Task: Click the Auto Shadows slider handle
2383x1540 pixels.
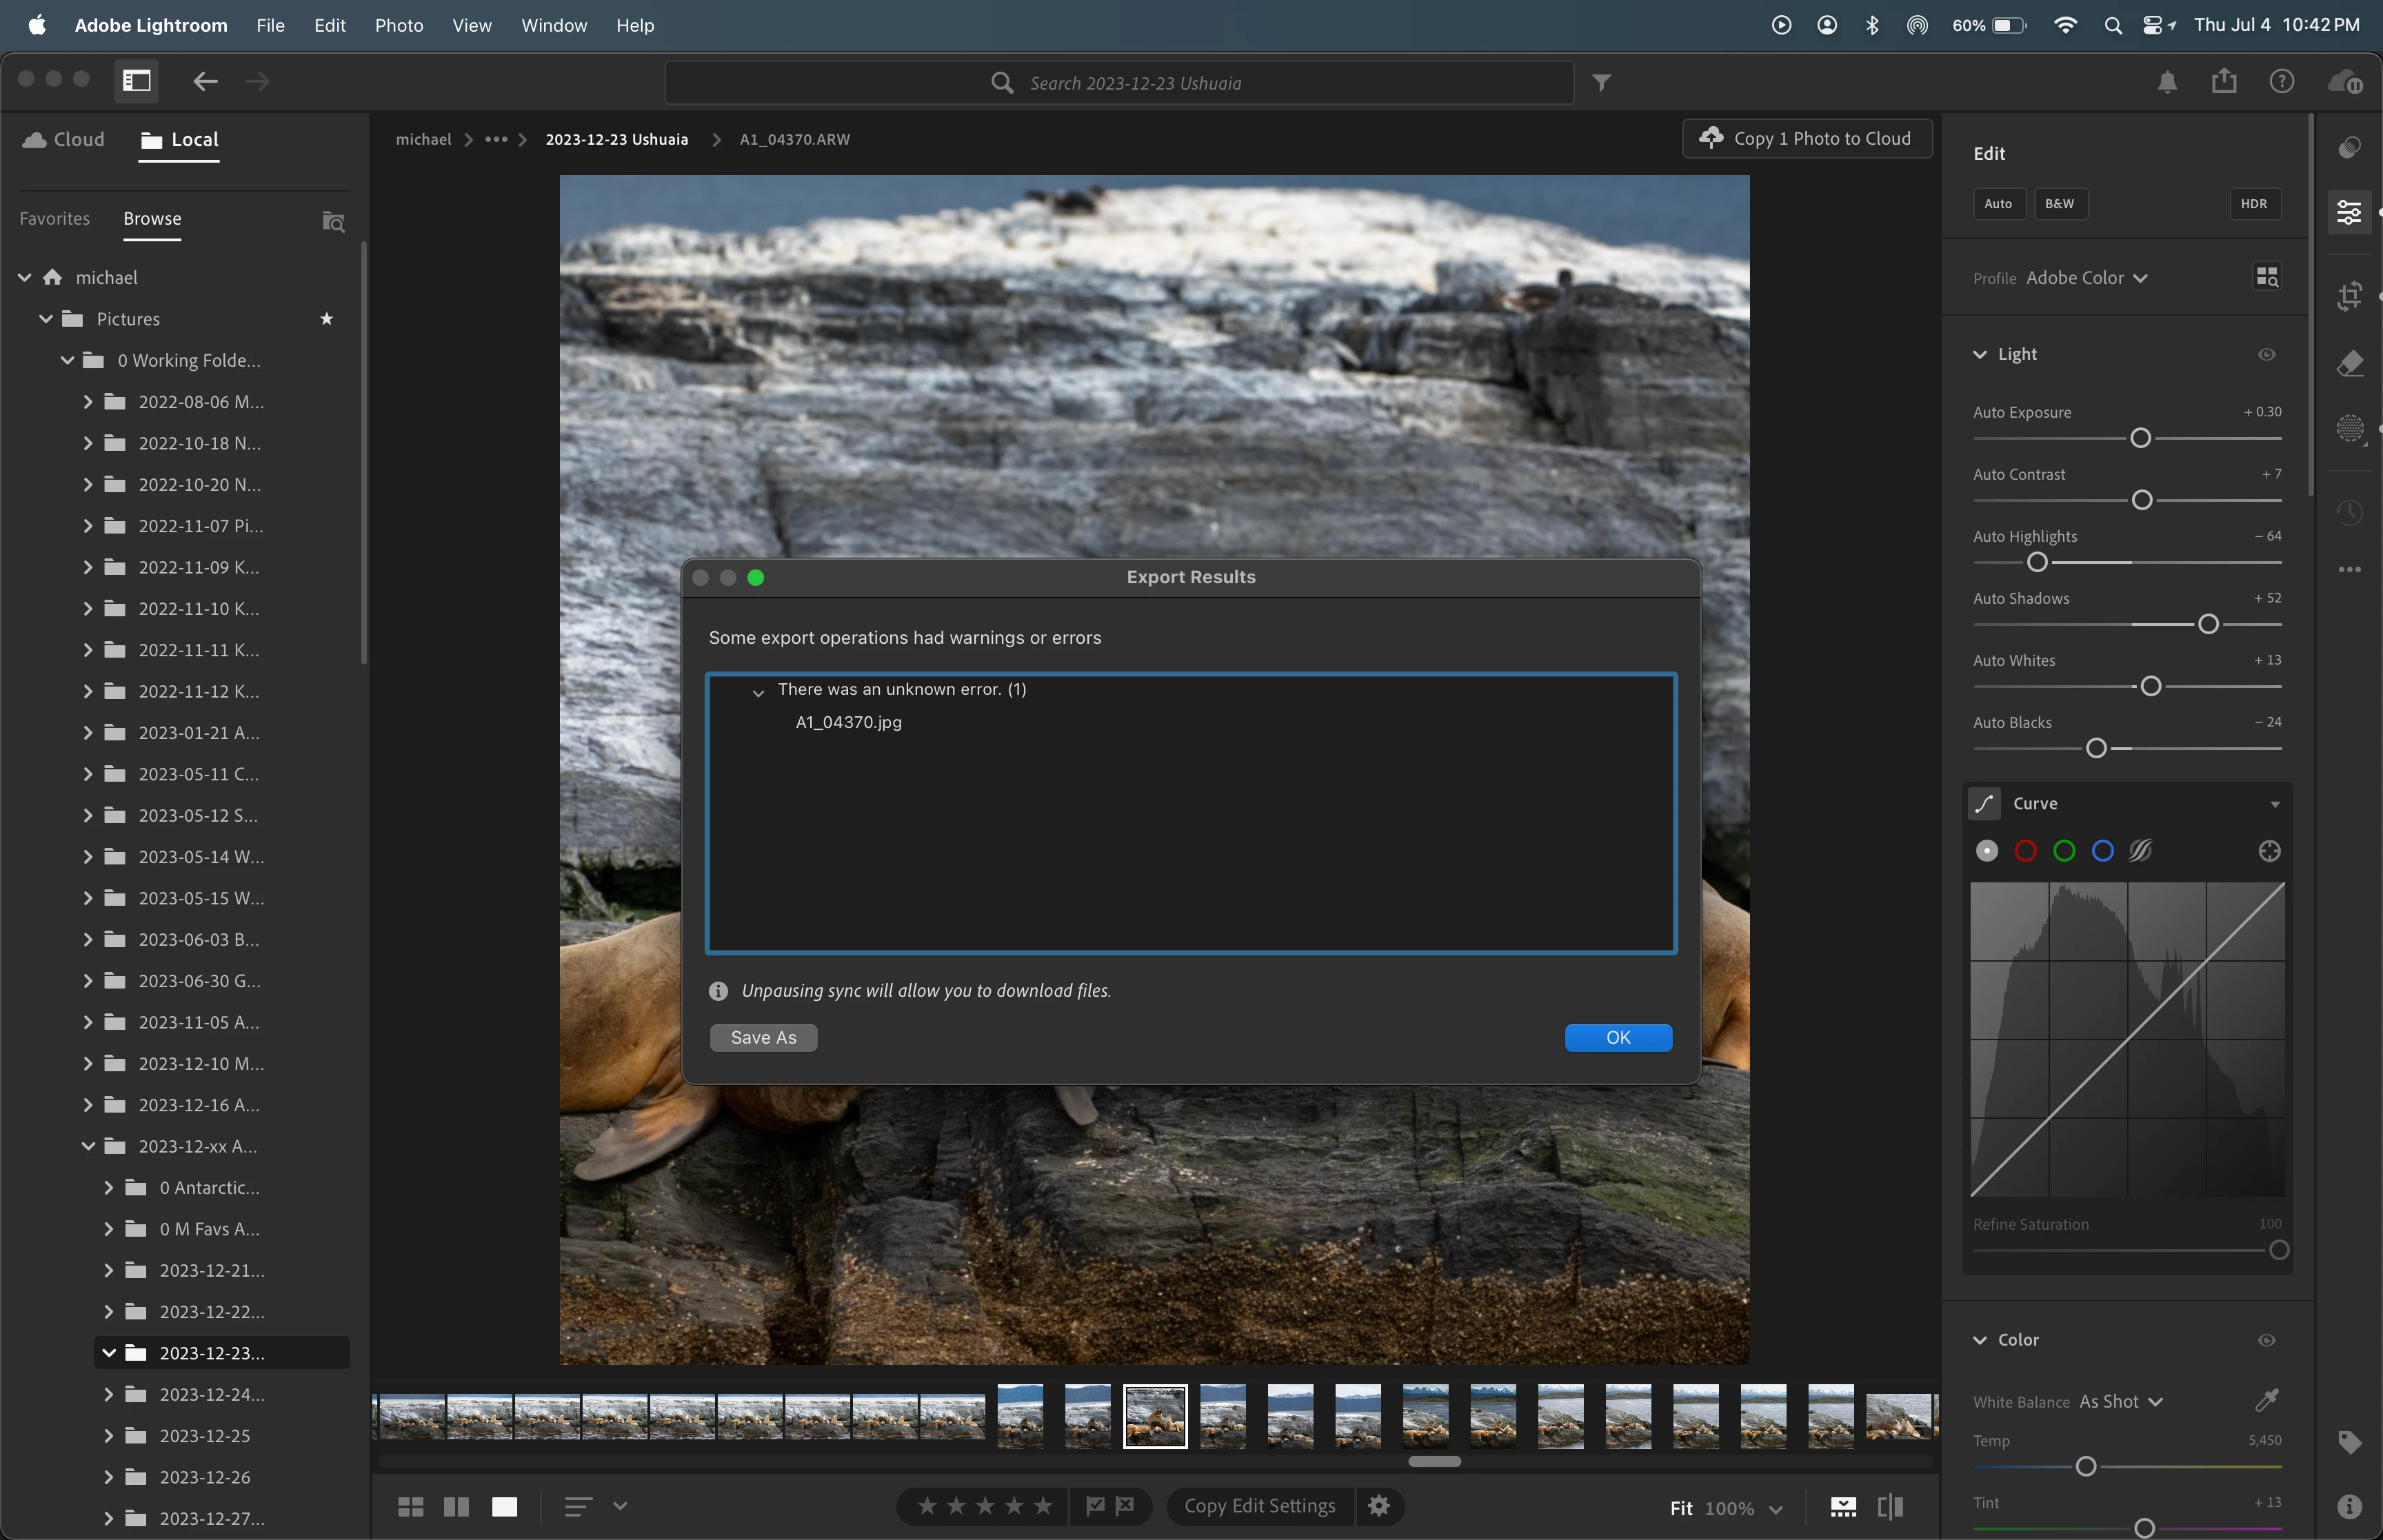Action: click(x=2208, y=624)
